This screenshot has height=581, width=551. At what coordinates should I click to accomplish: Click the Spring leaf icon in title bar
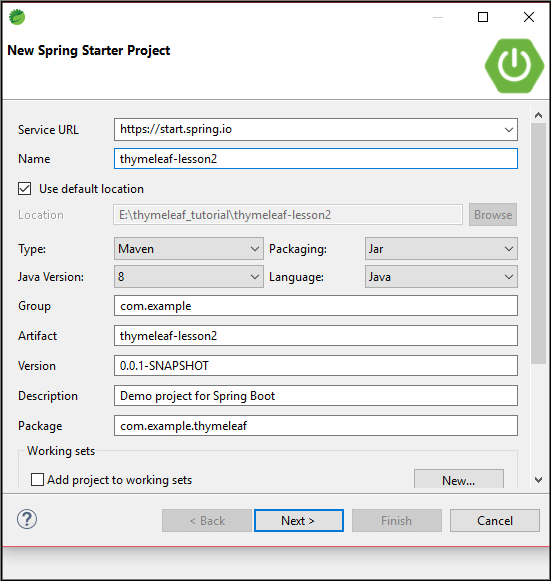(17, 17)
